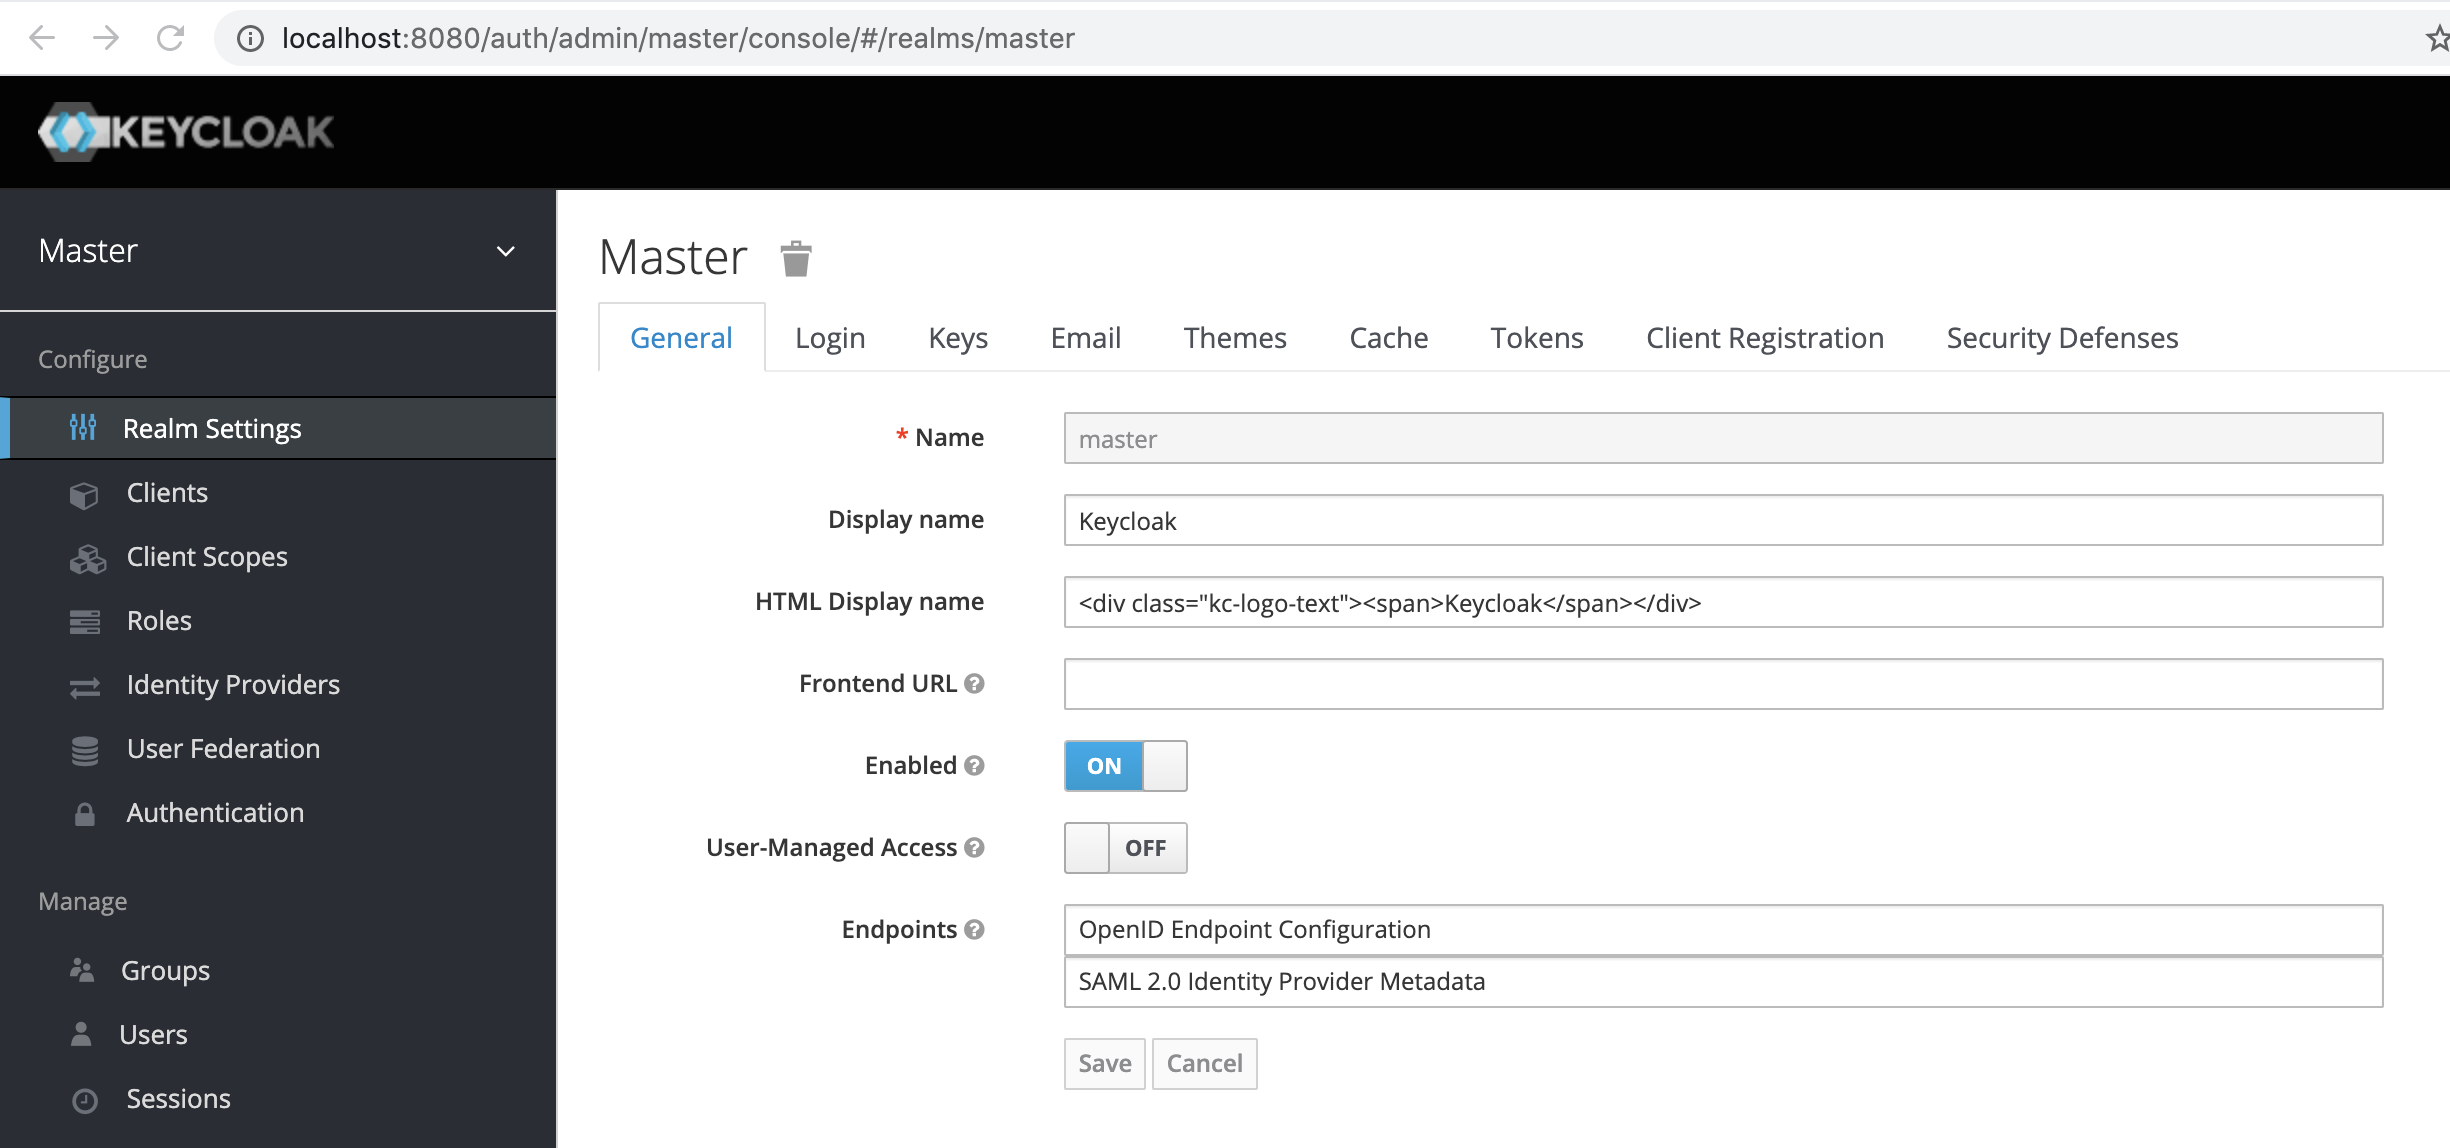Click the Roles list icon
Image resolution: width=2450 pixels, height=1148 pixels.
[x=84, y=620]
